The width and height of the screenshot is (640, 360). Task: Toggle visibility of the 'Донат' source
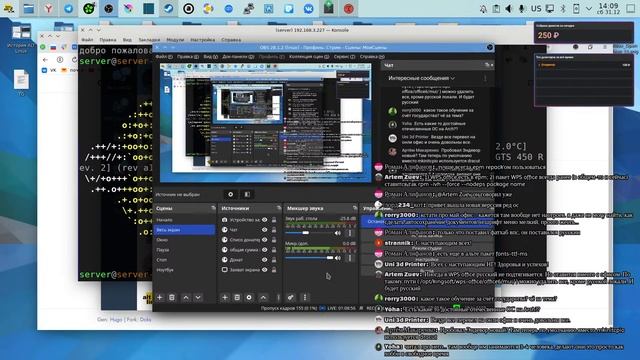click(264, 260)
